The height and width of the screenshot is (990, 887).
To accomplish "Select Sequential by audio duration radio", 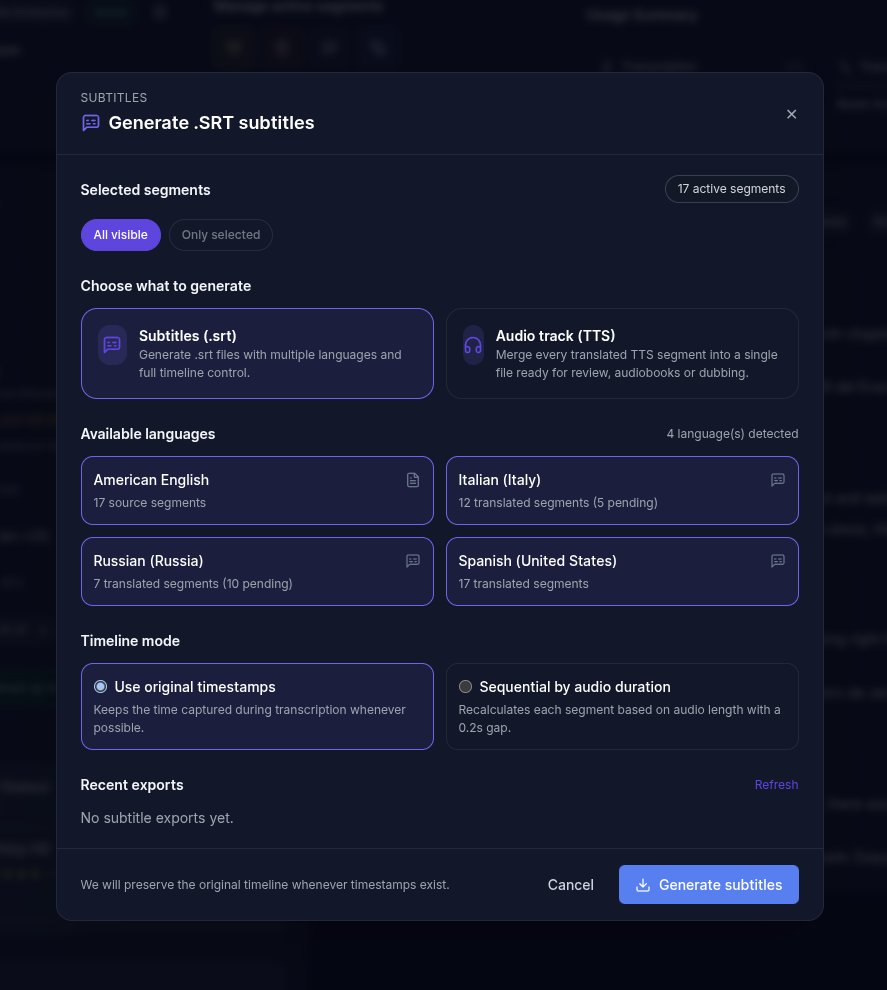I will coord(465,687).
